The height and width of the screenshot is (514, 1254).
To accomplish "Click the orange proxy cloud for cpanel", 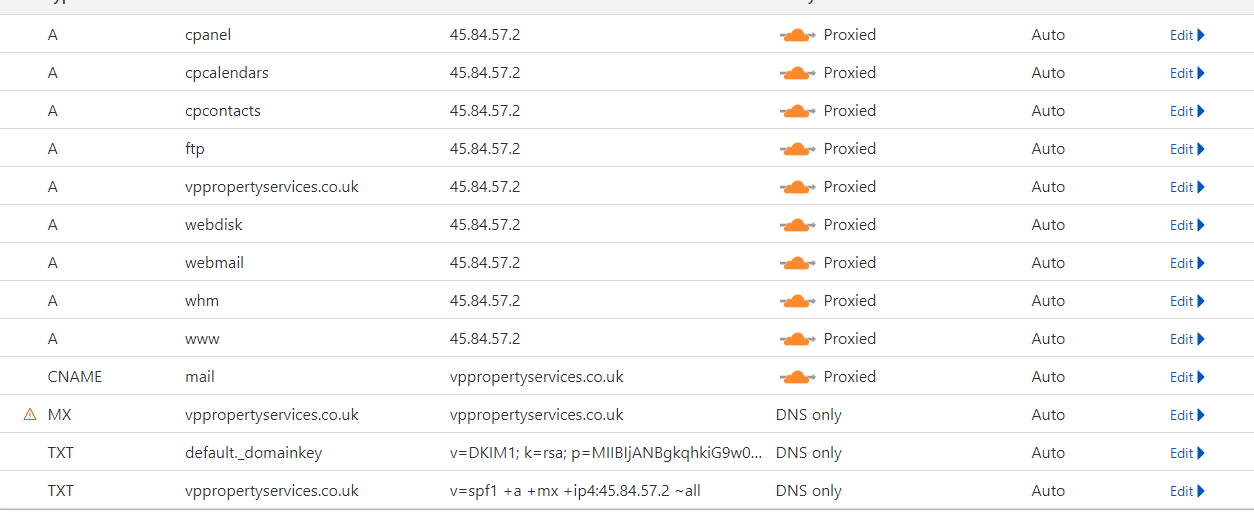I will pos(797,35).
